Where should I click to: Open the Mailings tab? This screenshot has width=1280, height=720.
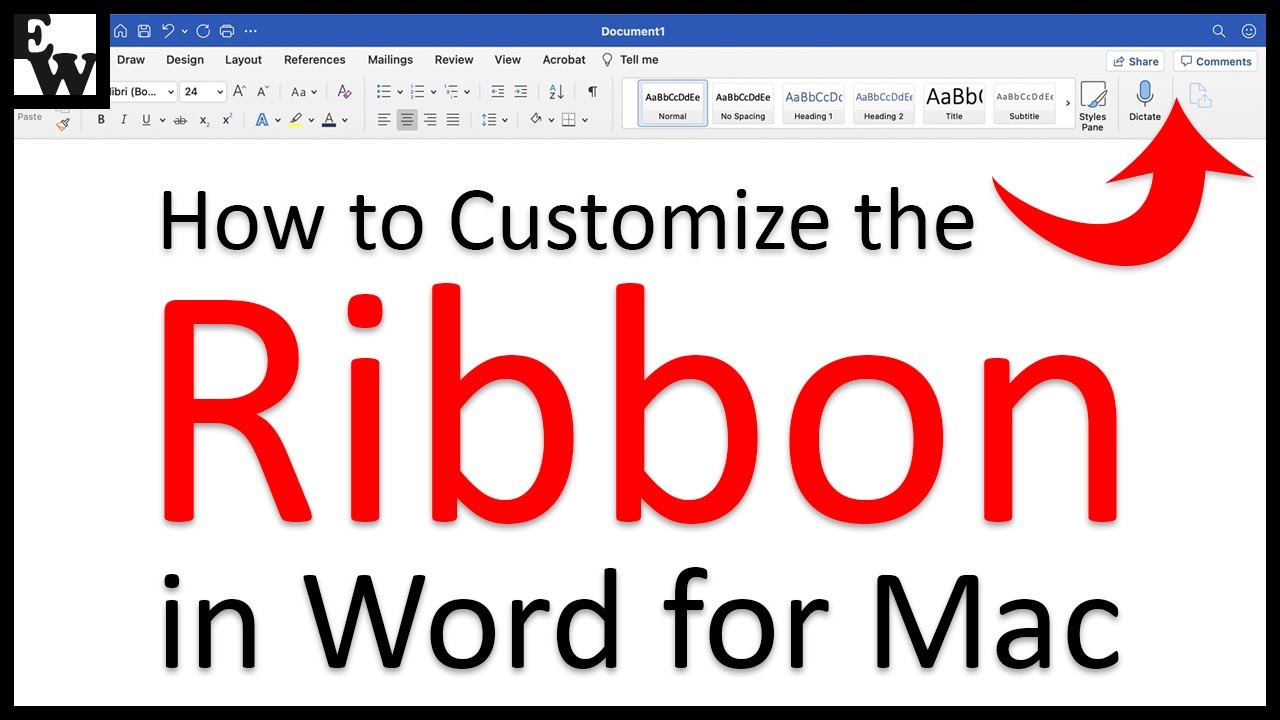click(x=390, y=60)
